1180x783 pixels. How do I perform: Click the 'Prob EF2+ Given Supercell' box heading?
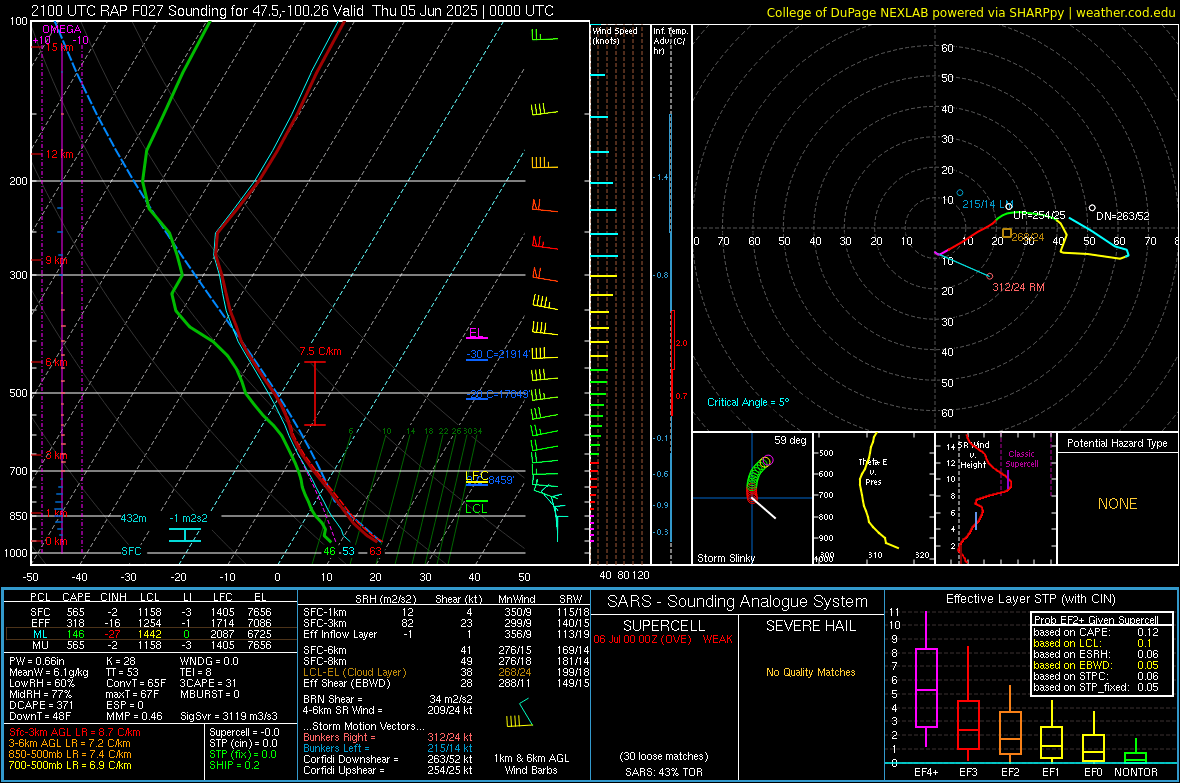[x=1096, y=620]
